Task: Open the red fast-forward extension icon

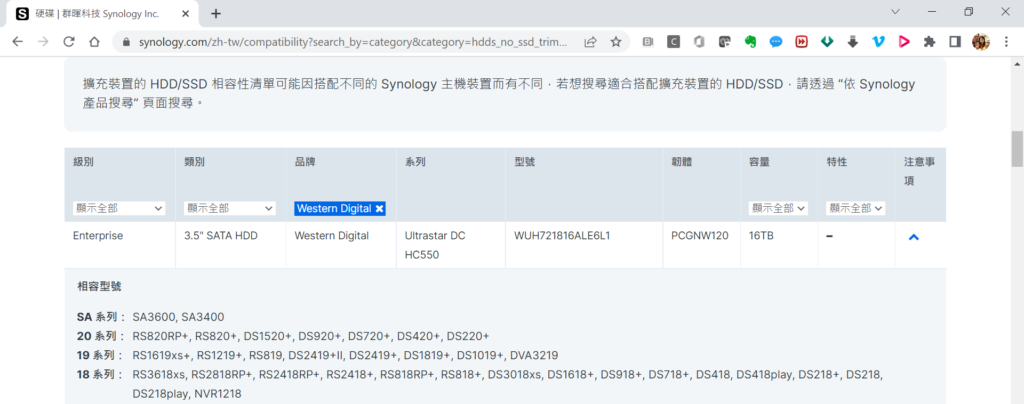Action: [801, 42]
